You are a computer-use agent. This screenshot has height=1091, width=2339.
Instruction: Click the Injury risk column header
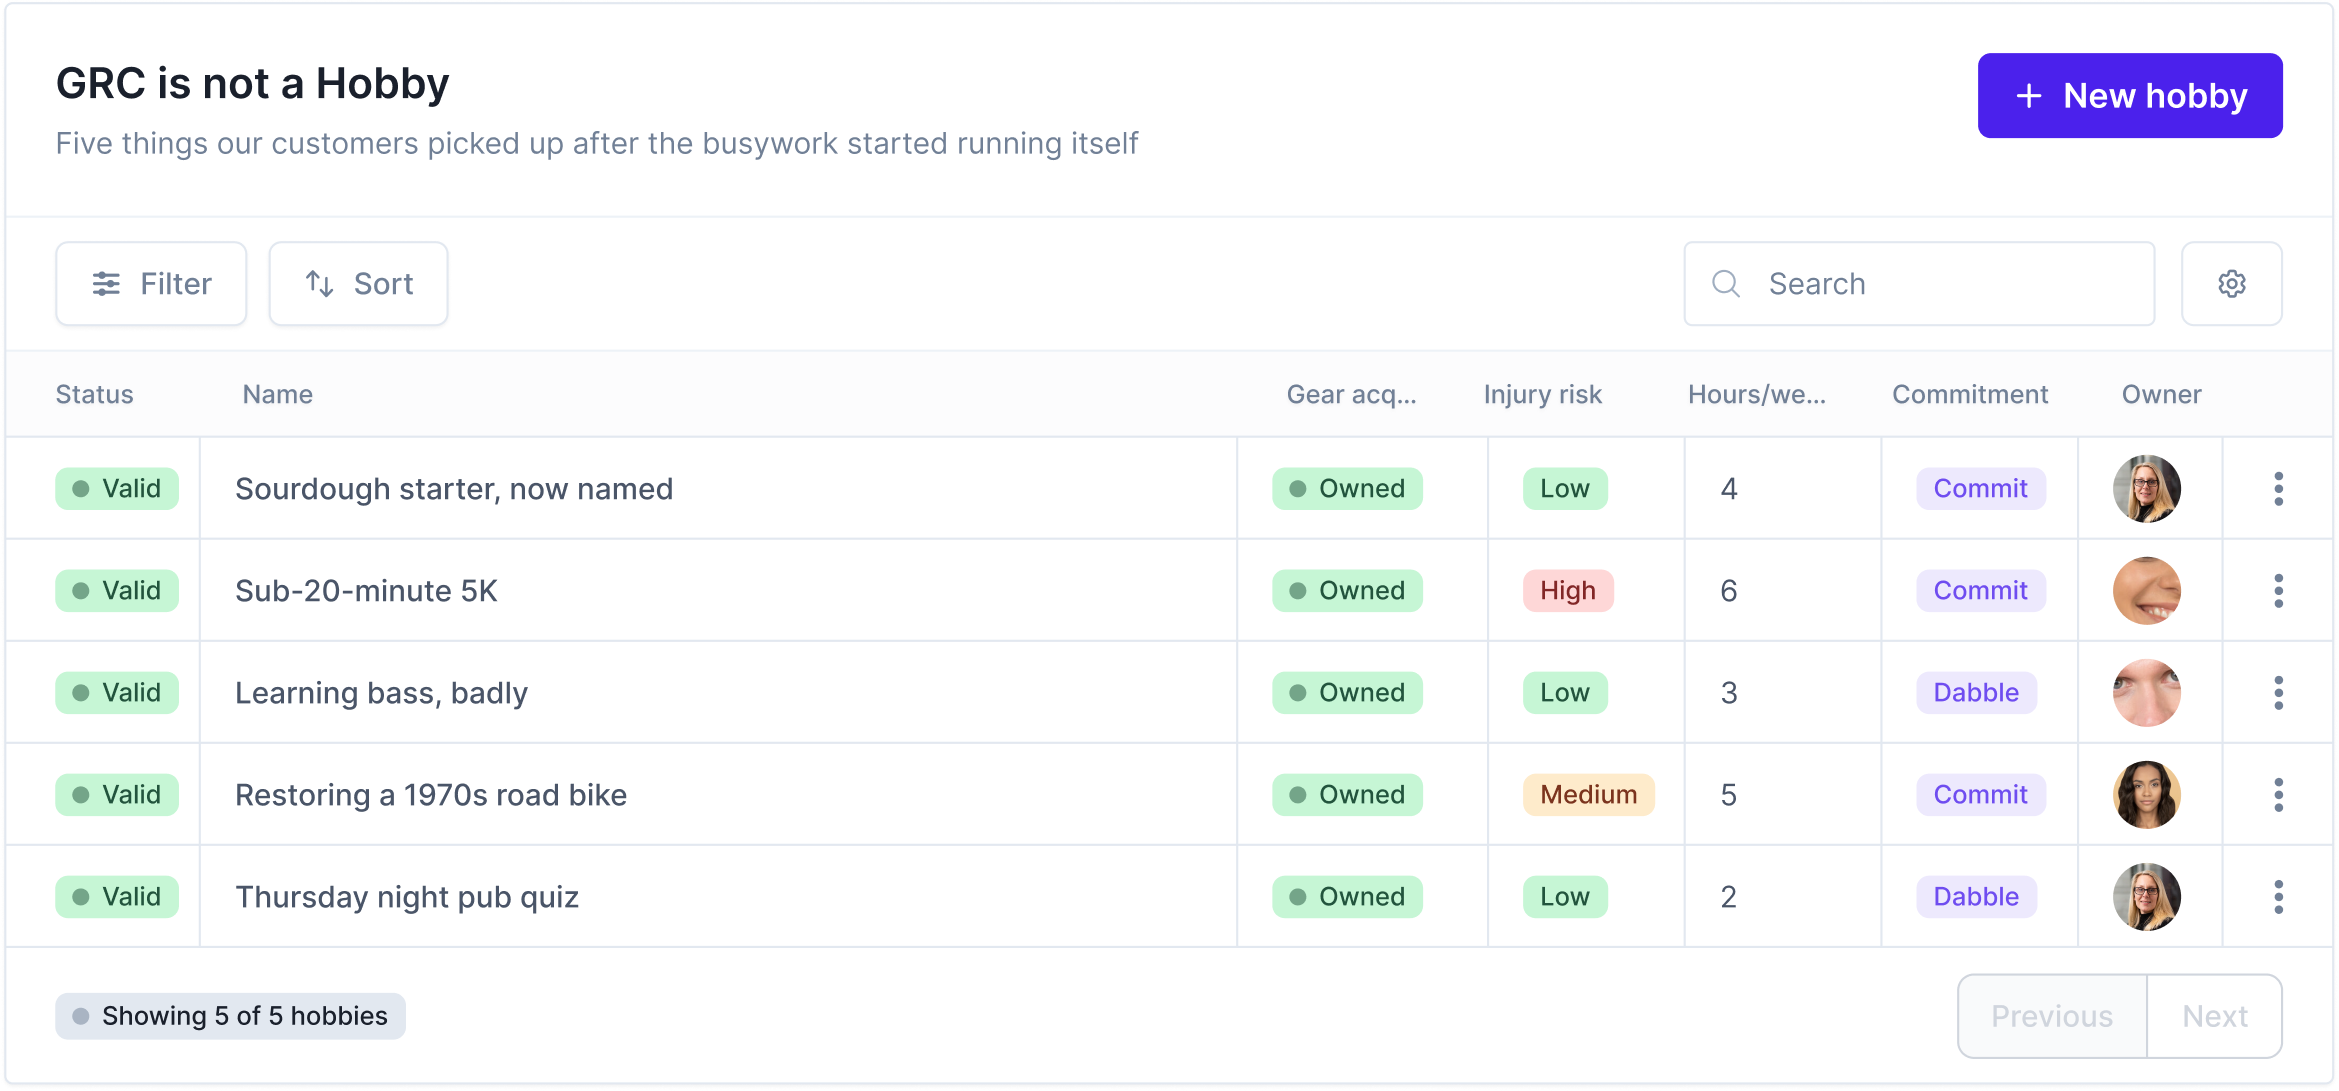[x=1542, y=395]
